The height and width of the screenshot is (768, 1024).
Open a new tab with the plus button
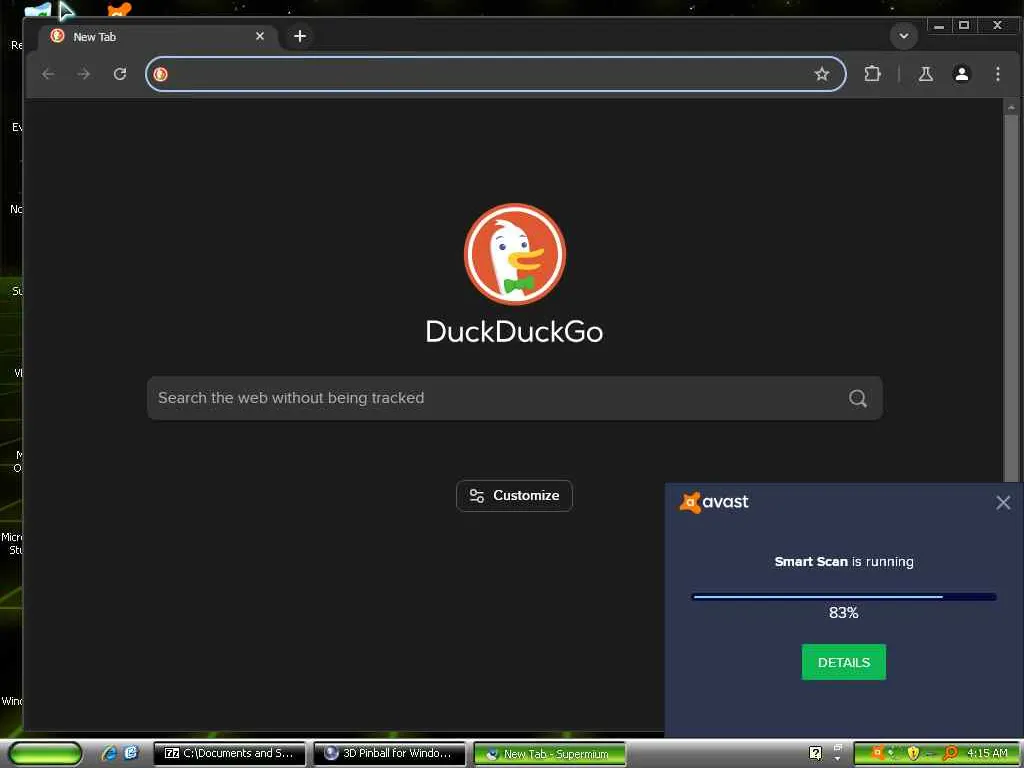[300, 36]
